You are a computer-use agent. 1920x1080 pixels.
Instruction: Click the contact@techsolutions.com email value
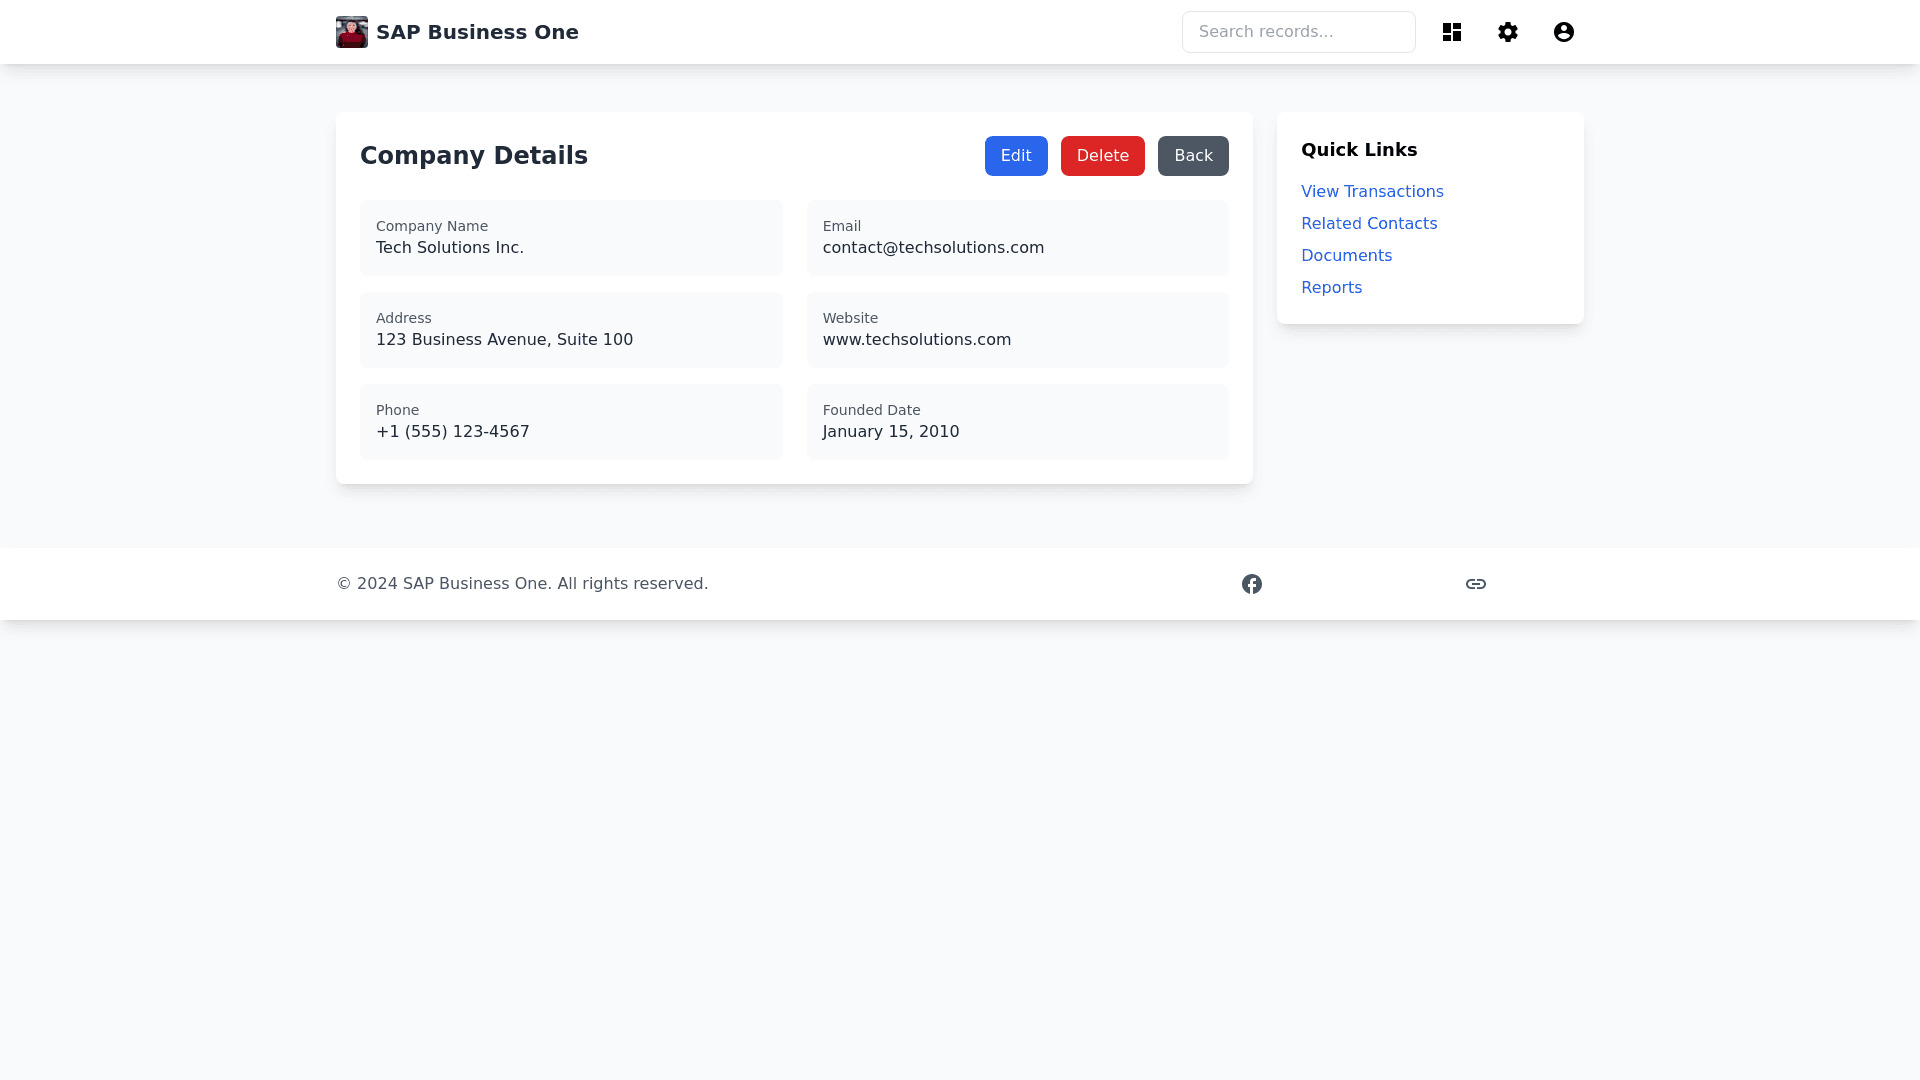(x=933, y=248)
